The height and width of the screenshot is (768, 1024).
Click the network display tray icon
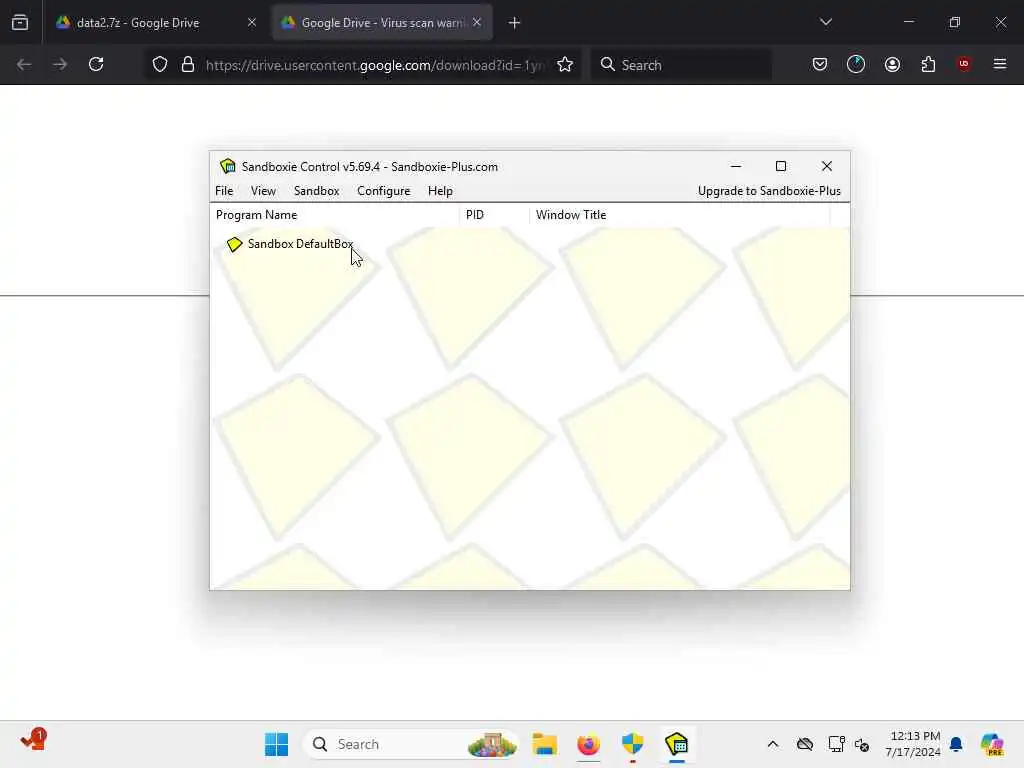click(836, 744)
